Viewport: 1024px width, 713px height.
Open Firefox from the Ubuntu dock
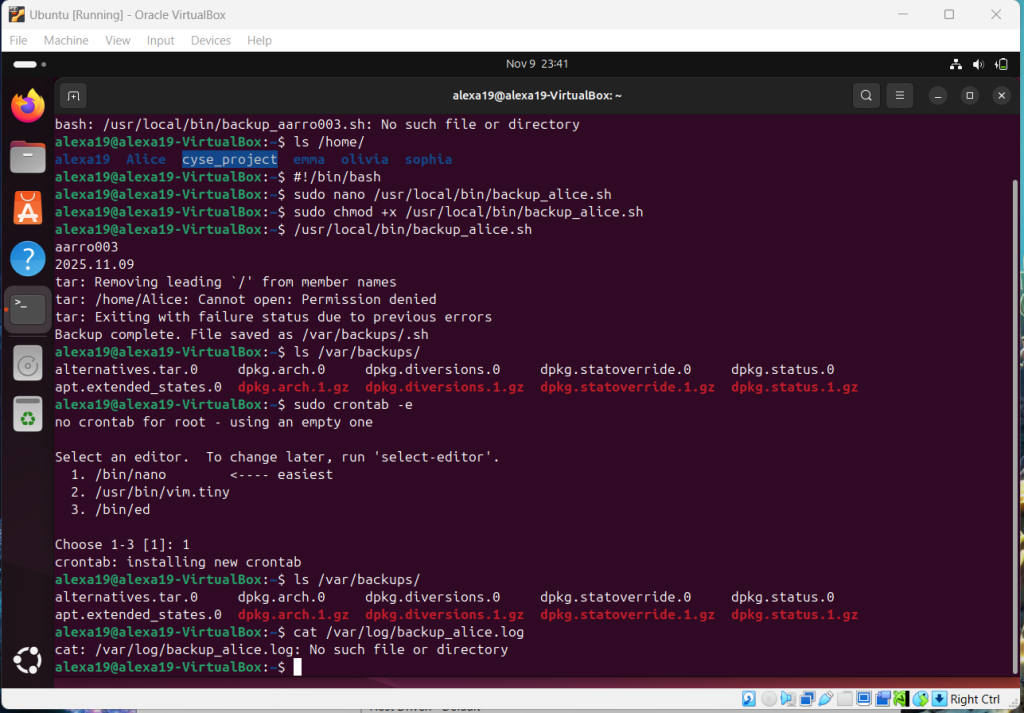coord(28,105)
